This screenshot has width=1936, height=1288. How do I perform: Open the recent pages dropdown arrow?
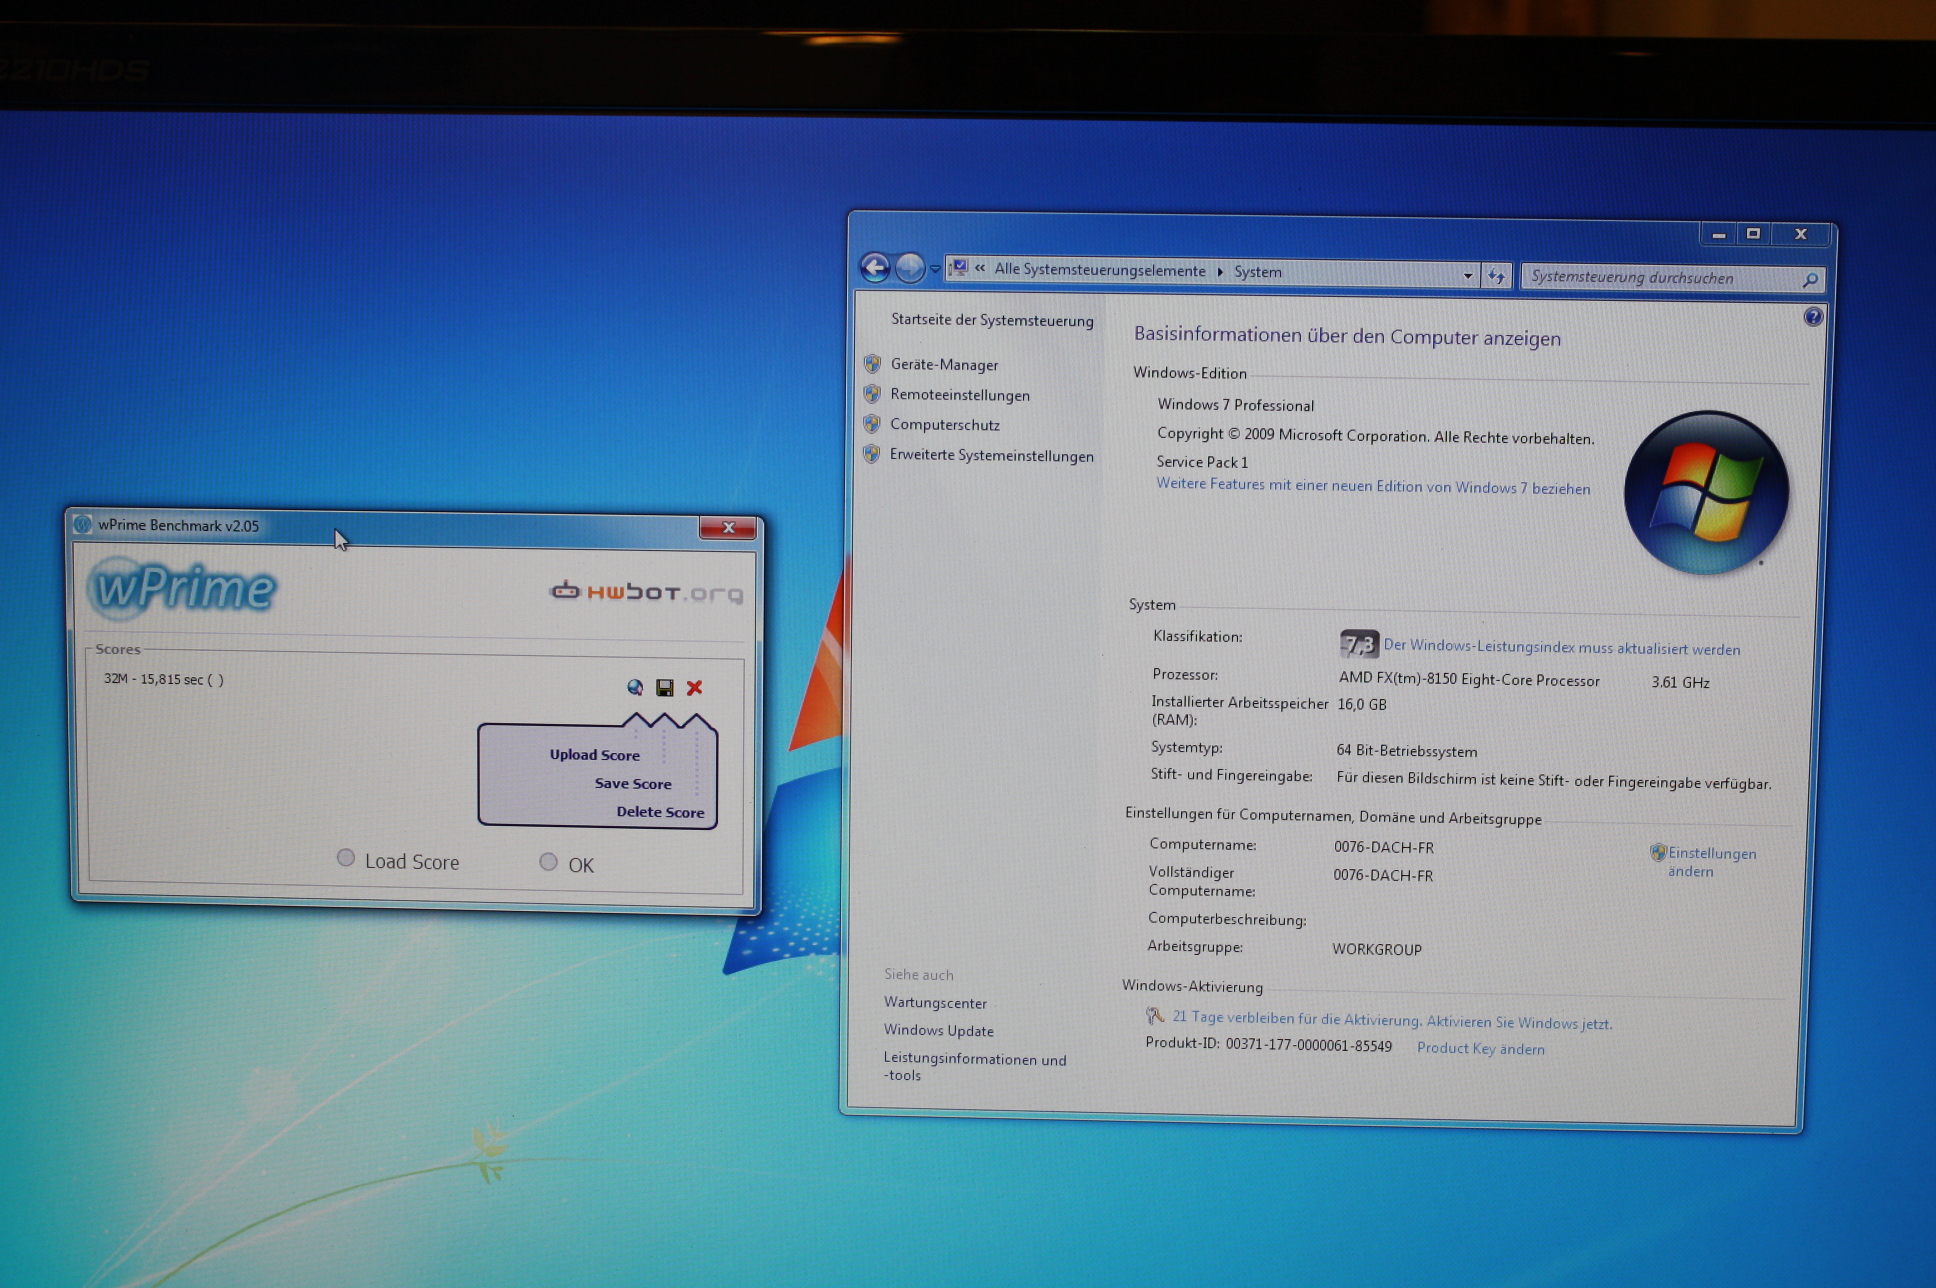tap(935, 269)
